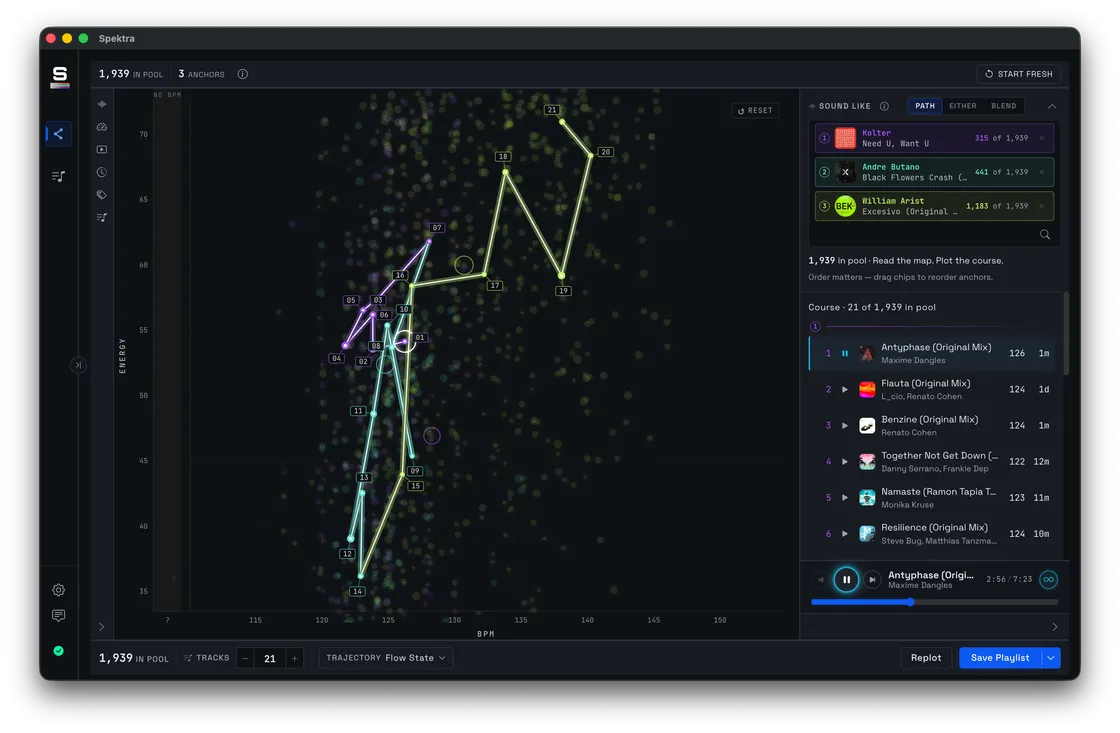Increase the track count with the plus button

[x=294, y=659]
